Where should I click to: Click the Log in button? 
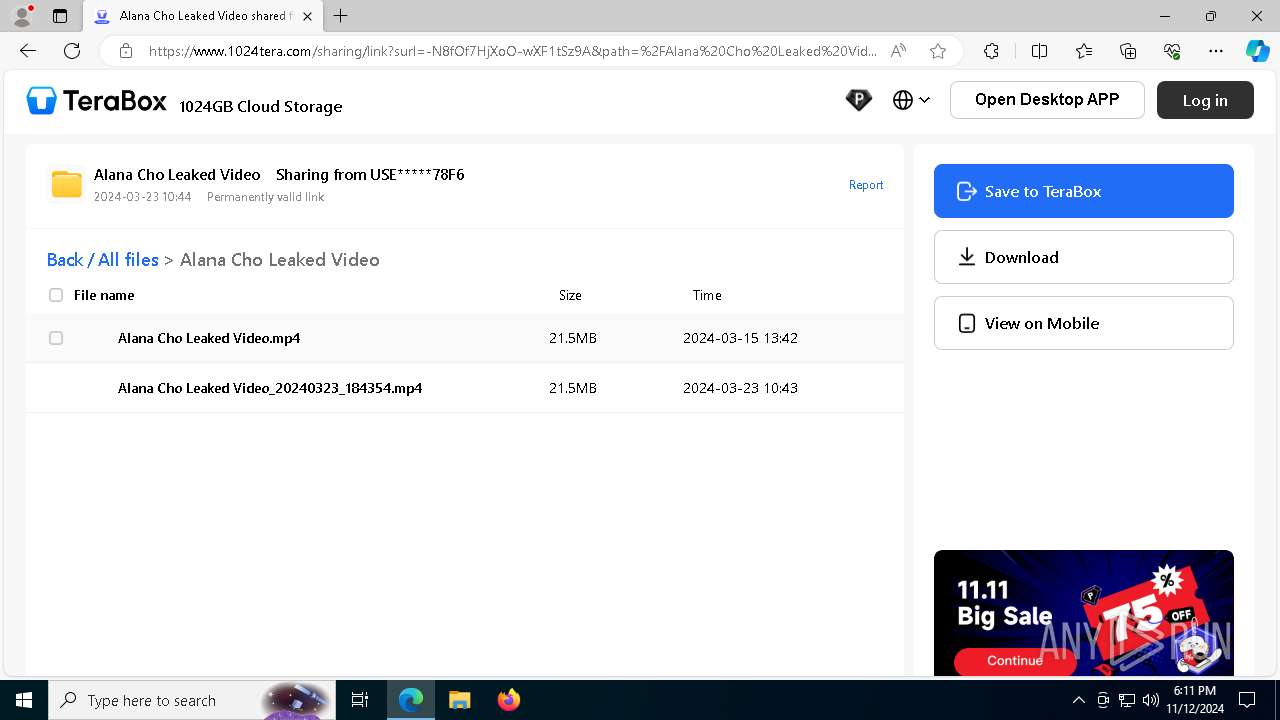pos(1205,100)
